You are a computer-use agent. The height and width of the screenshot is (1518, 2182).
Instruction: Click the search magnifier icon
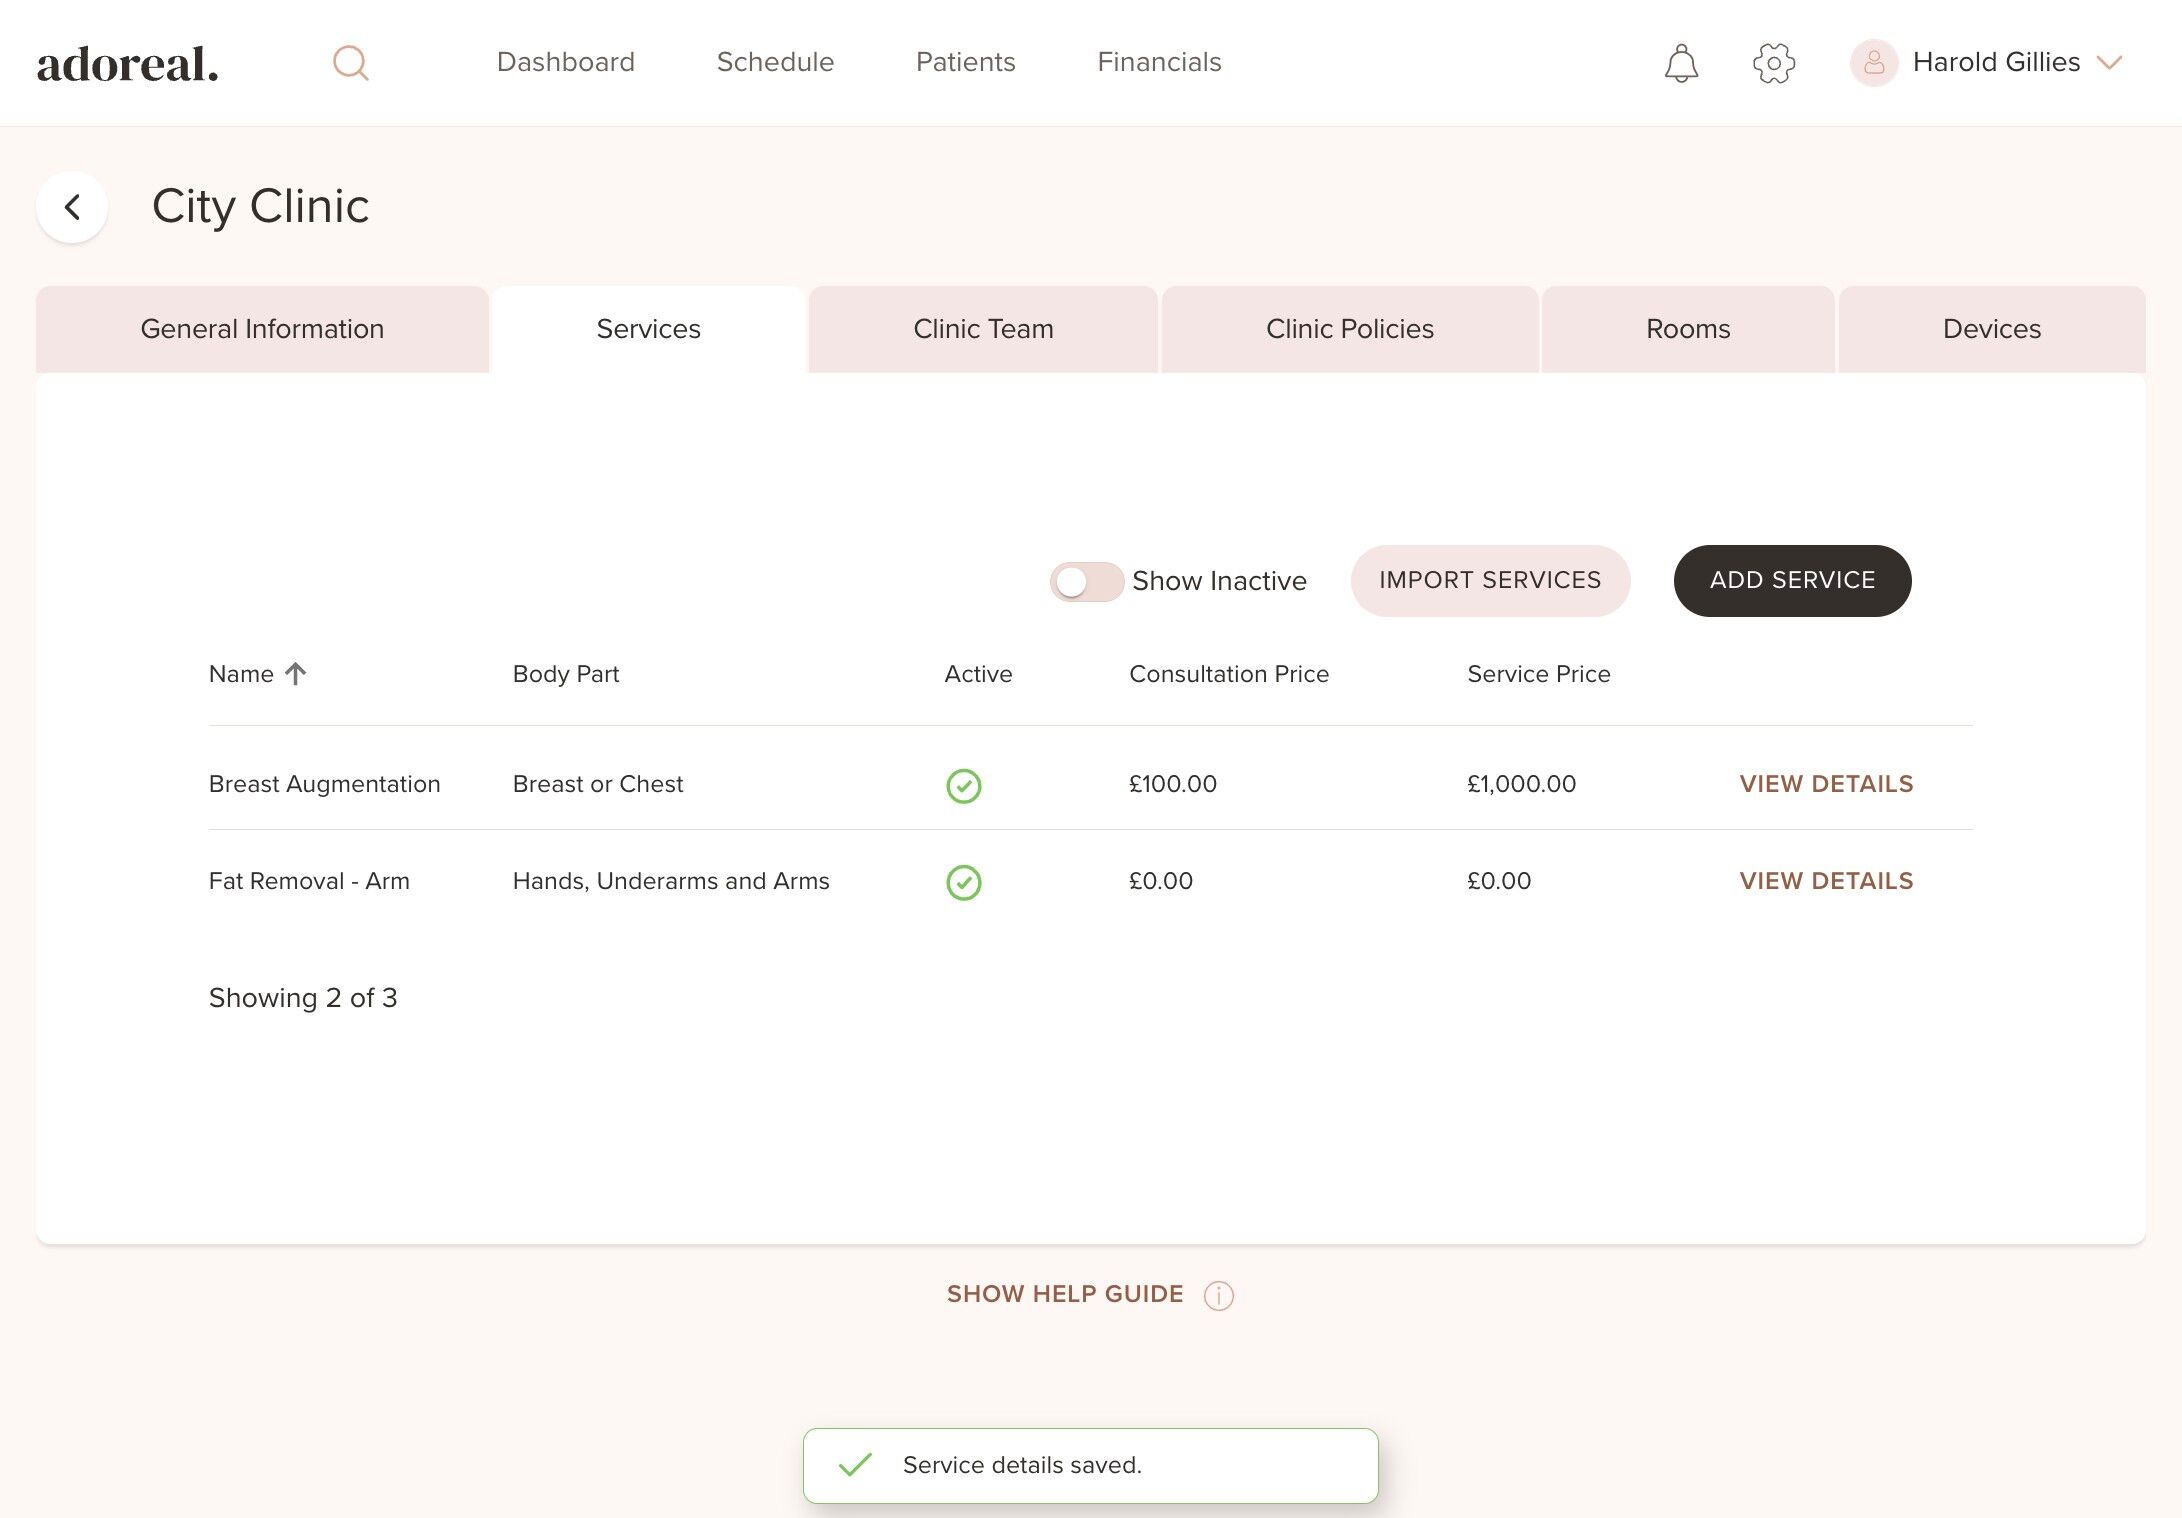pos(351,63)
